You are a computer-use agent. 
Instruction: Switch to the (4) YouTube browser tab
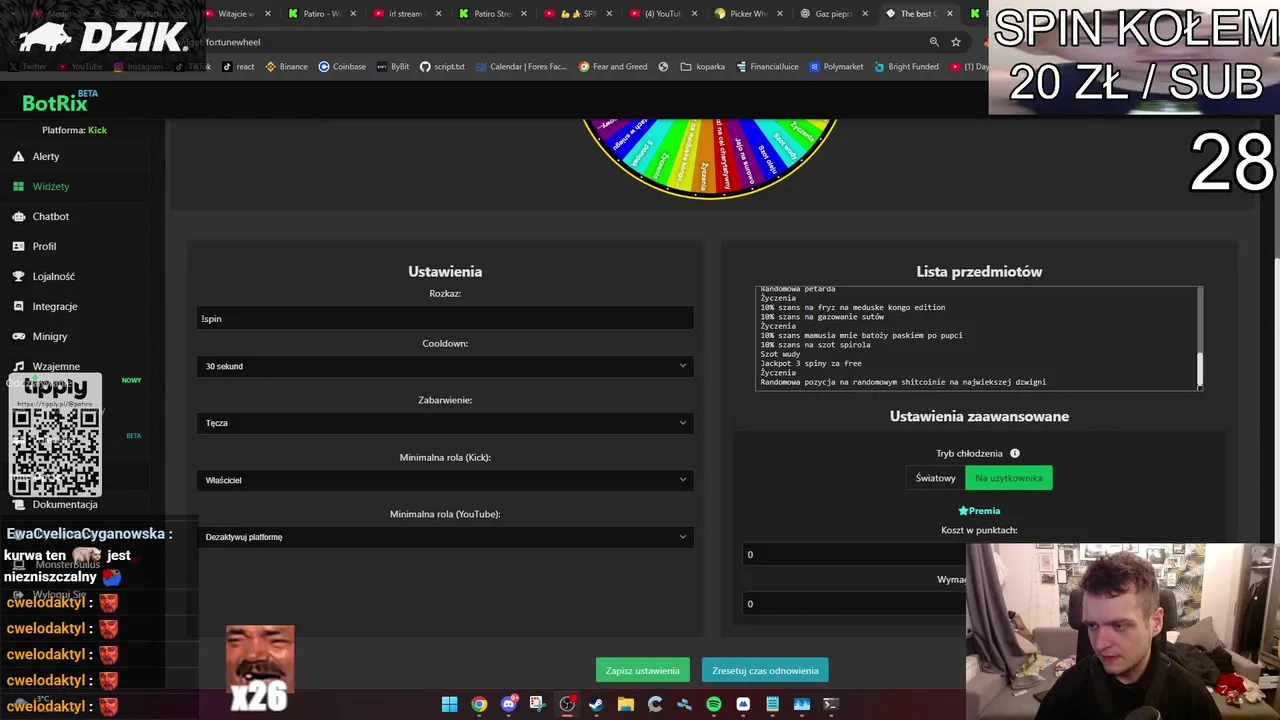[665, 14]
